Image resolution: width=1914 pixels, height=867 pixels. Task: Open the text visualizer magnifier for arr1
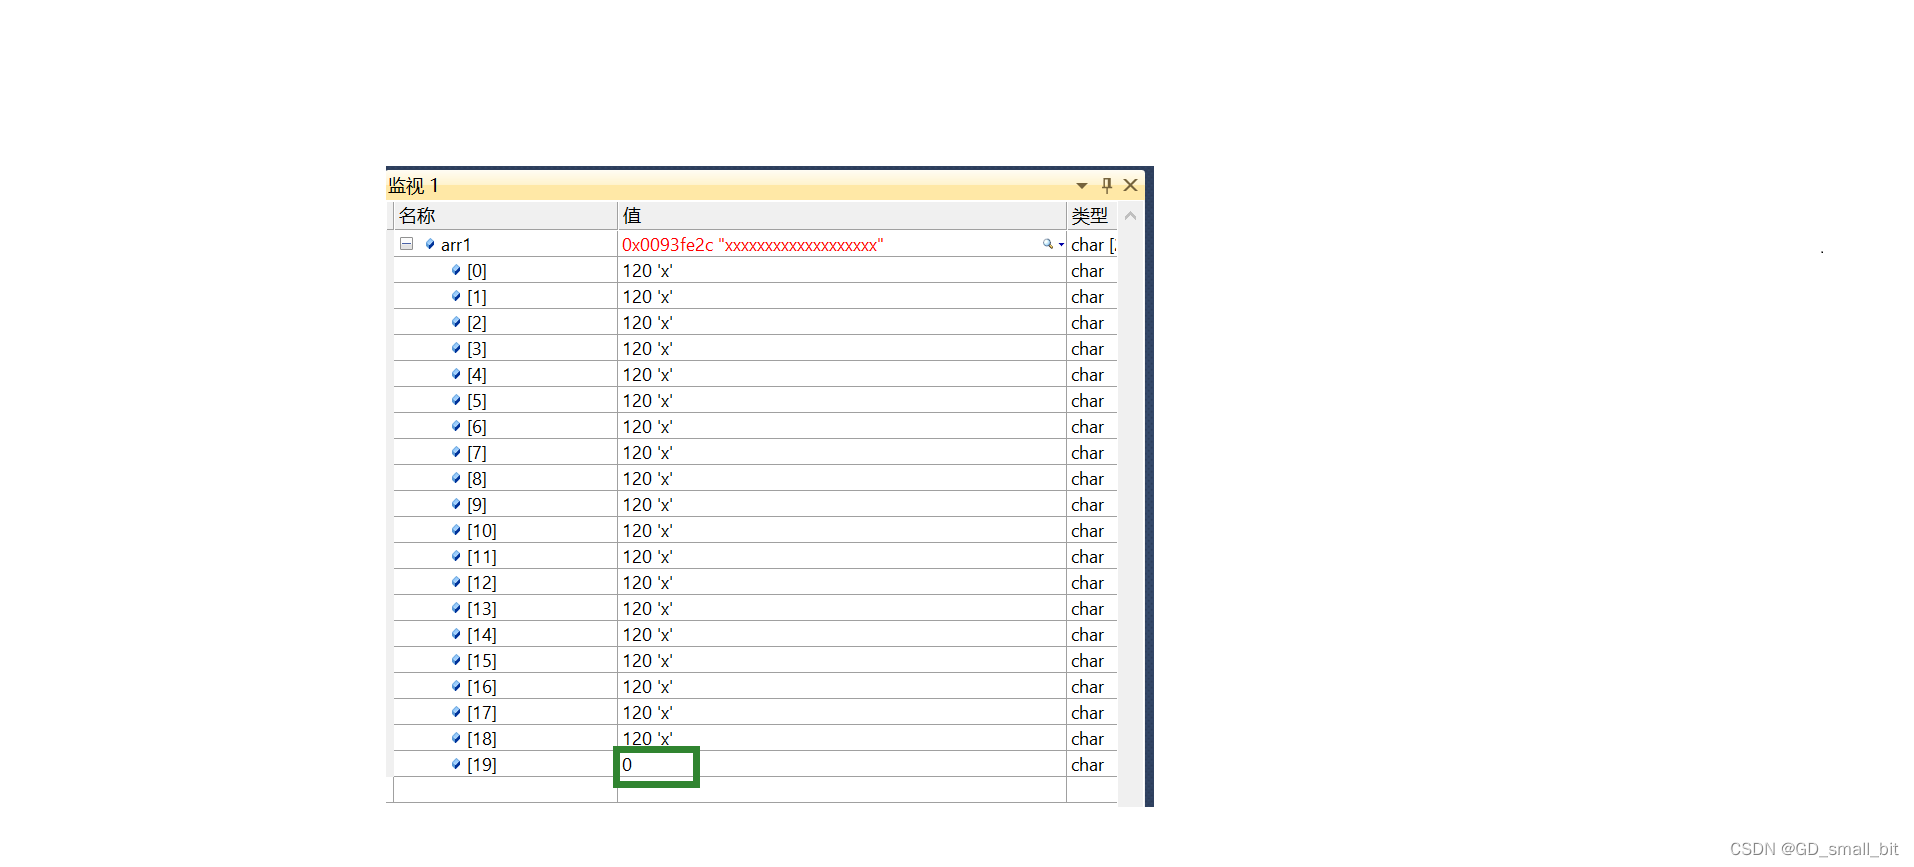(1047, 244)
